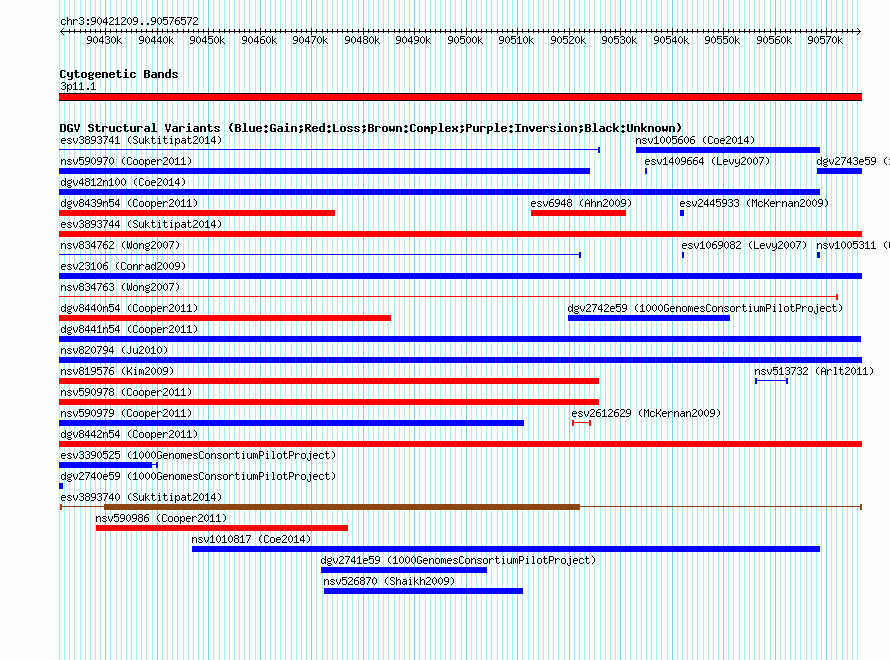This screenshot has width=890, height=660.
Task: Click the Cytogenetic Bands track title
Action: coord(119,74)
